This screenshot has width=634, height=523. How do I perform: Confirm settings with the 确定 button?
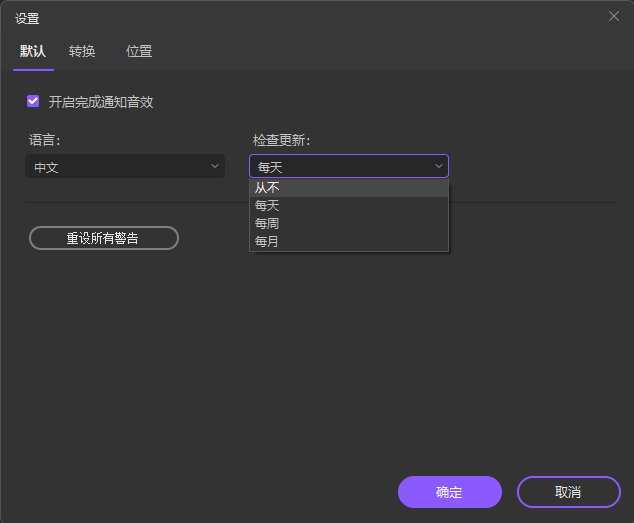(449, 492)
